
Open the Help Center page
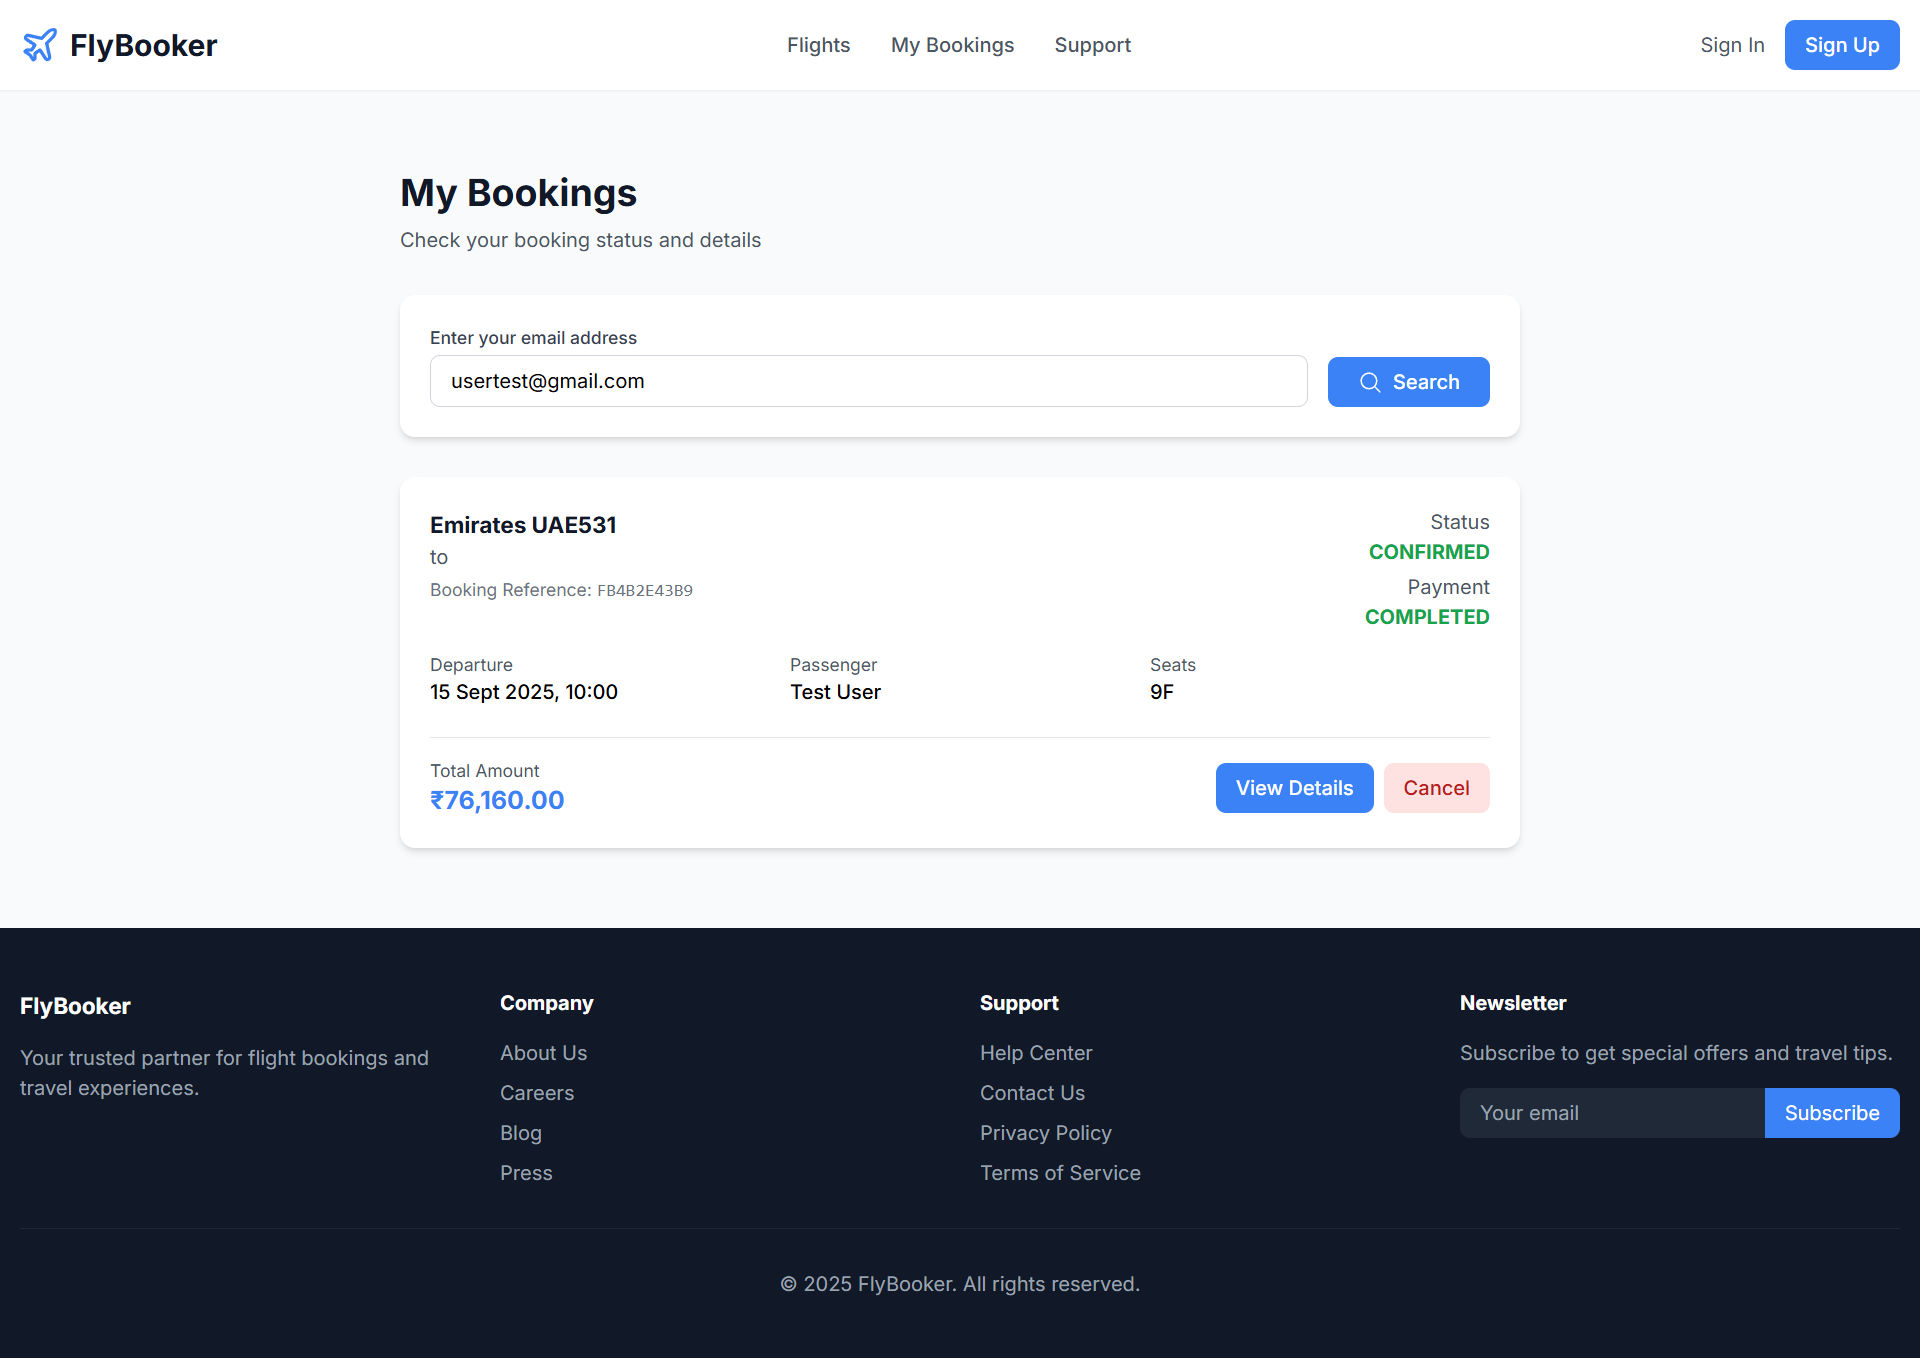1036,1053
